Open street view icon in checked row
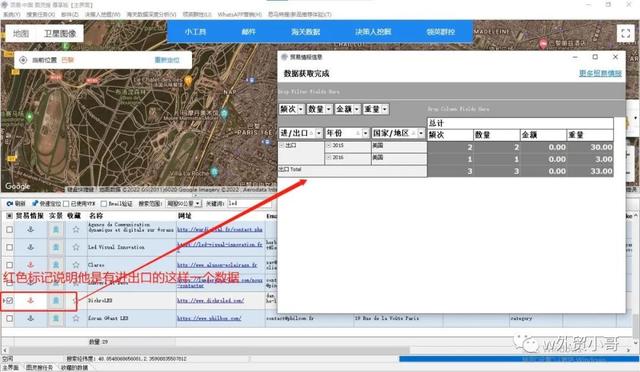This screenshot has height=372, width=640. 56,301
